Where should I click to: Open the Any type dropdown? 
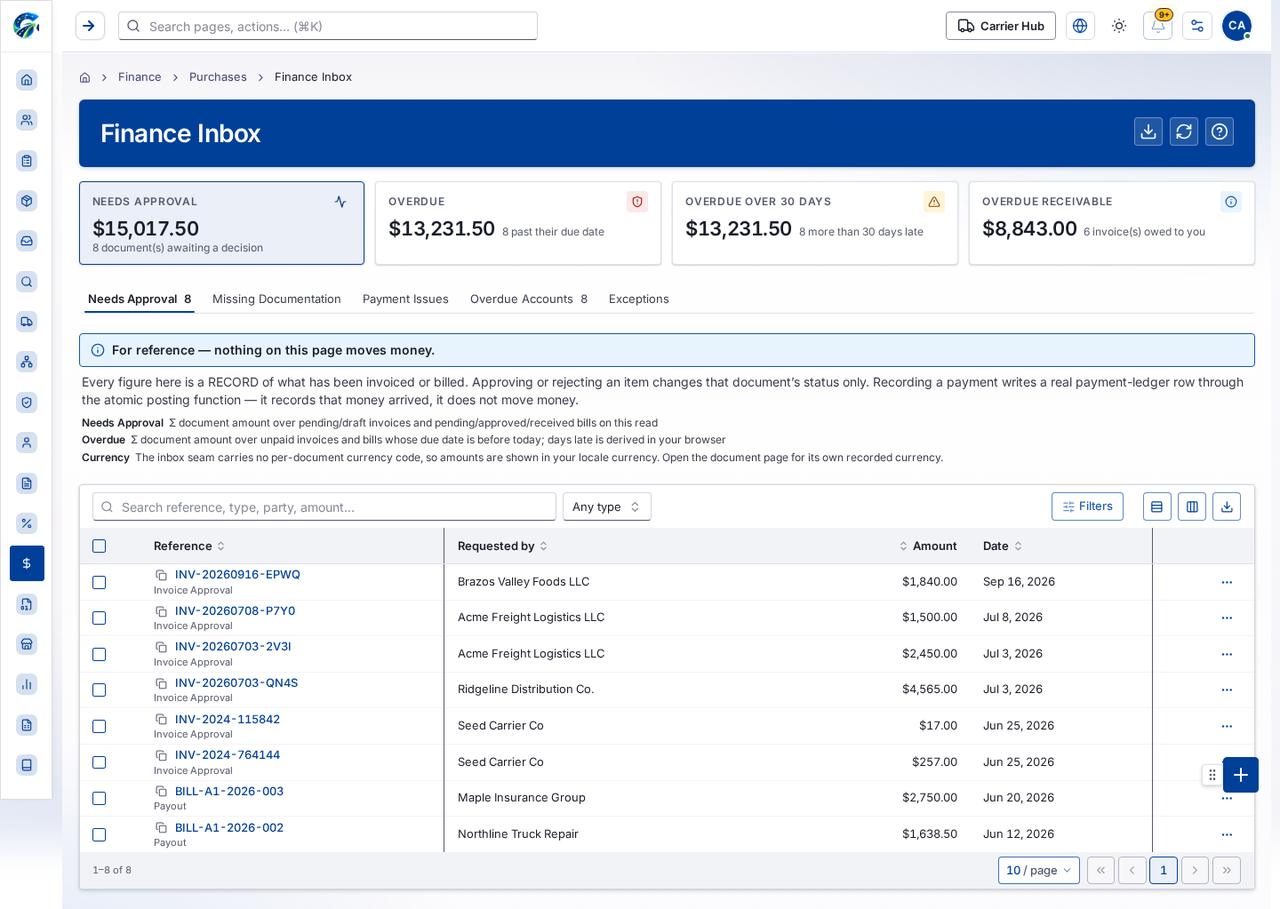tap(607, 507)
